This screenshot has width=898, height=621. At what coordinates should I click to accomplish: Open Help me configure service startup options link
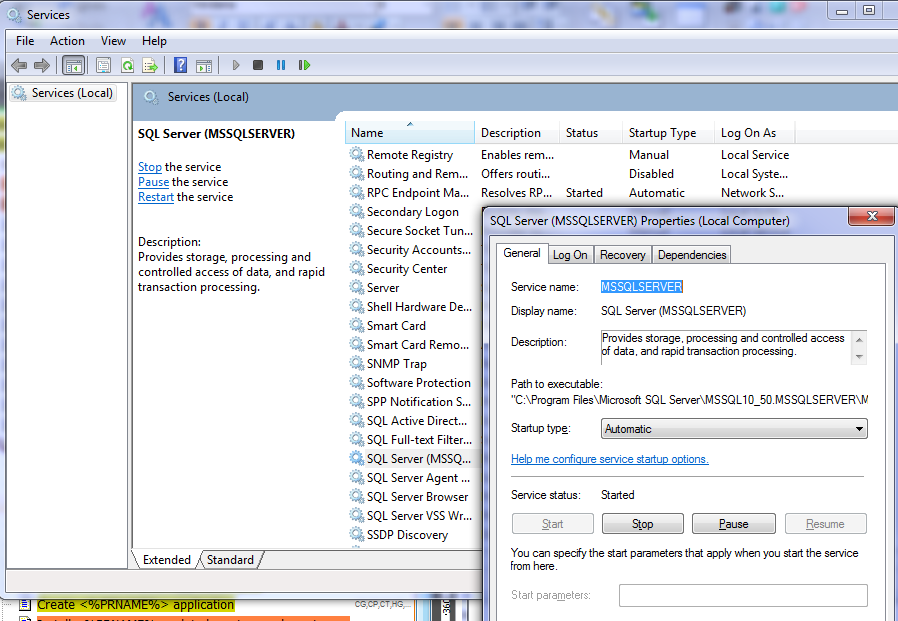(x=609, y=459)
